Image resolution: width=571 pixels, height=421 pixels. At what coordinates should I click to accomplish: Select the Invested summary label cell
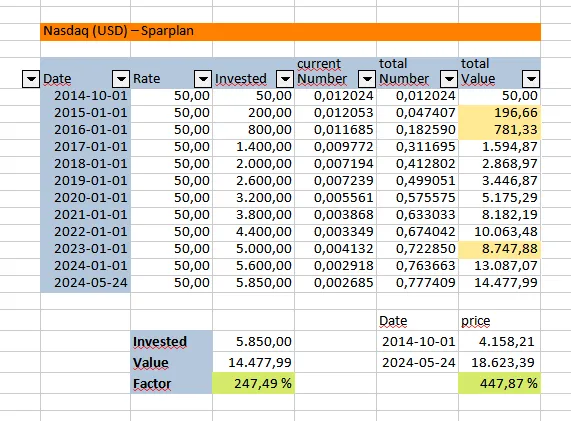(171, 341)
